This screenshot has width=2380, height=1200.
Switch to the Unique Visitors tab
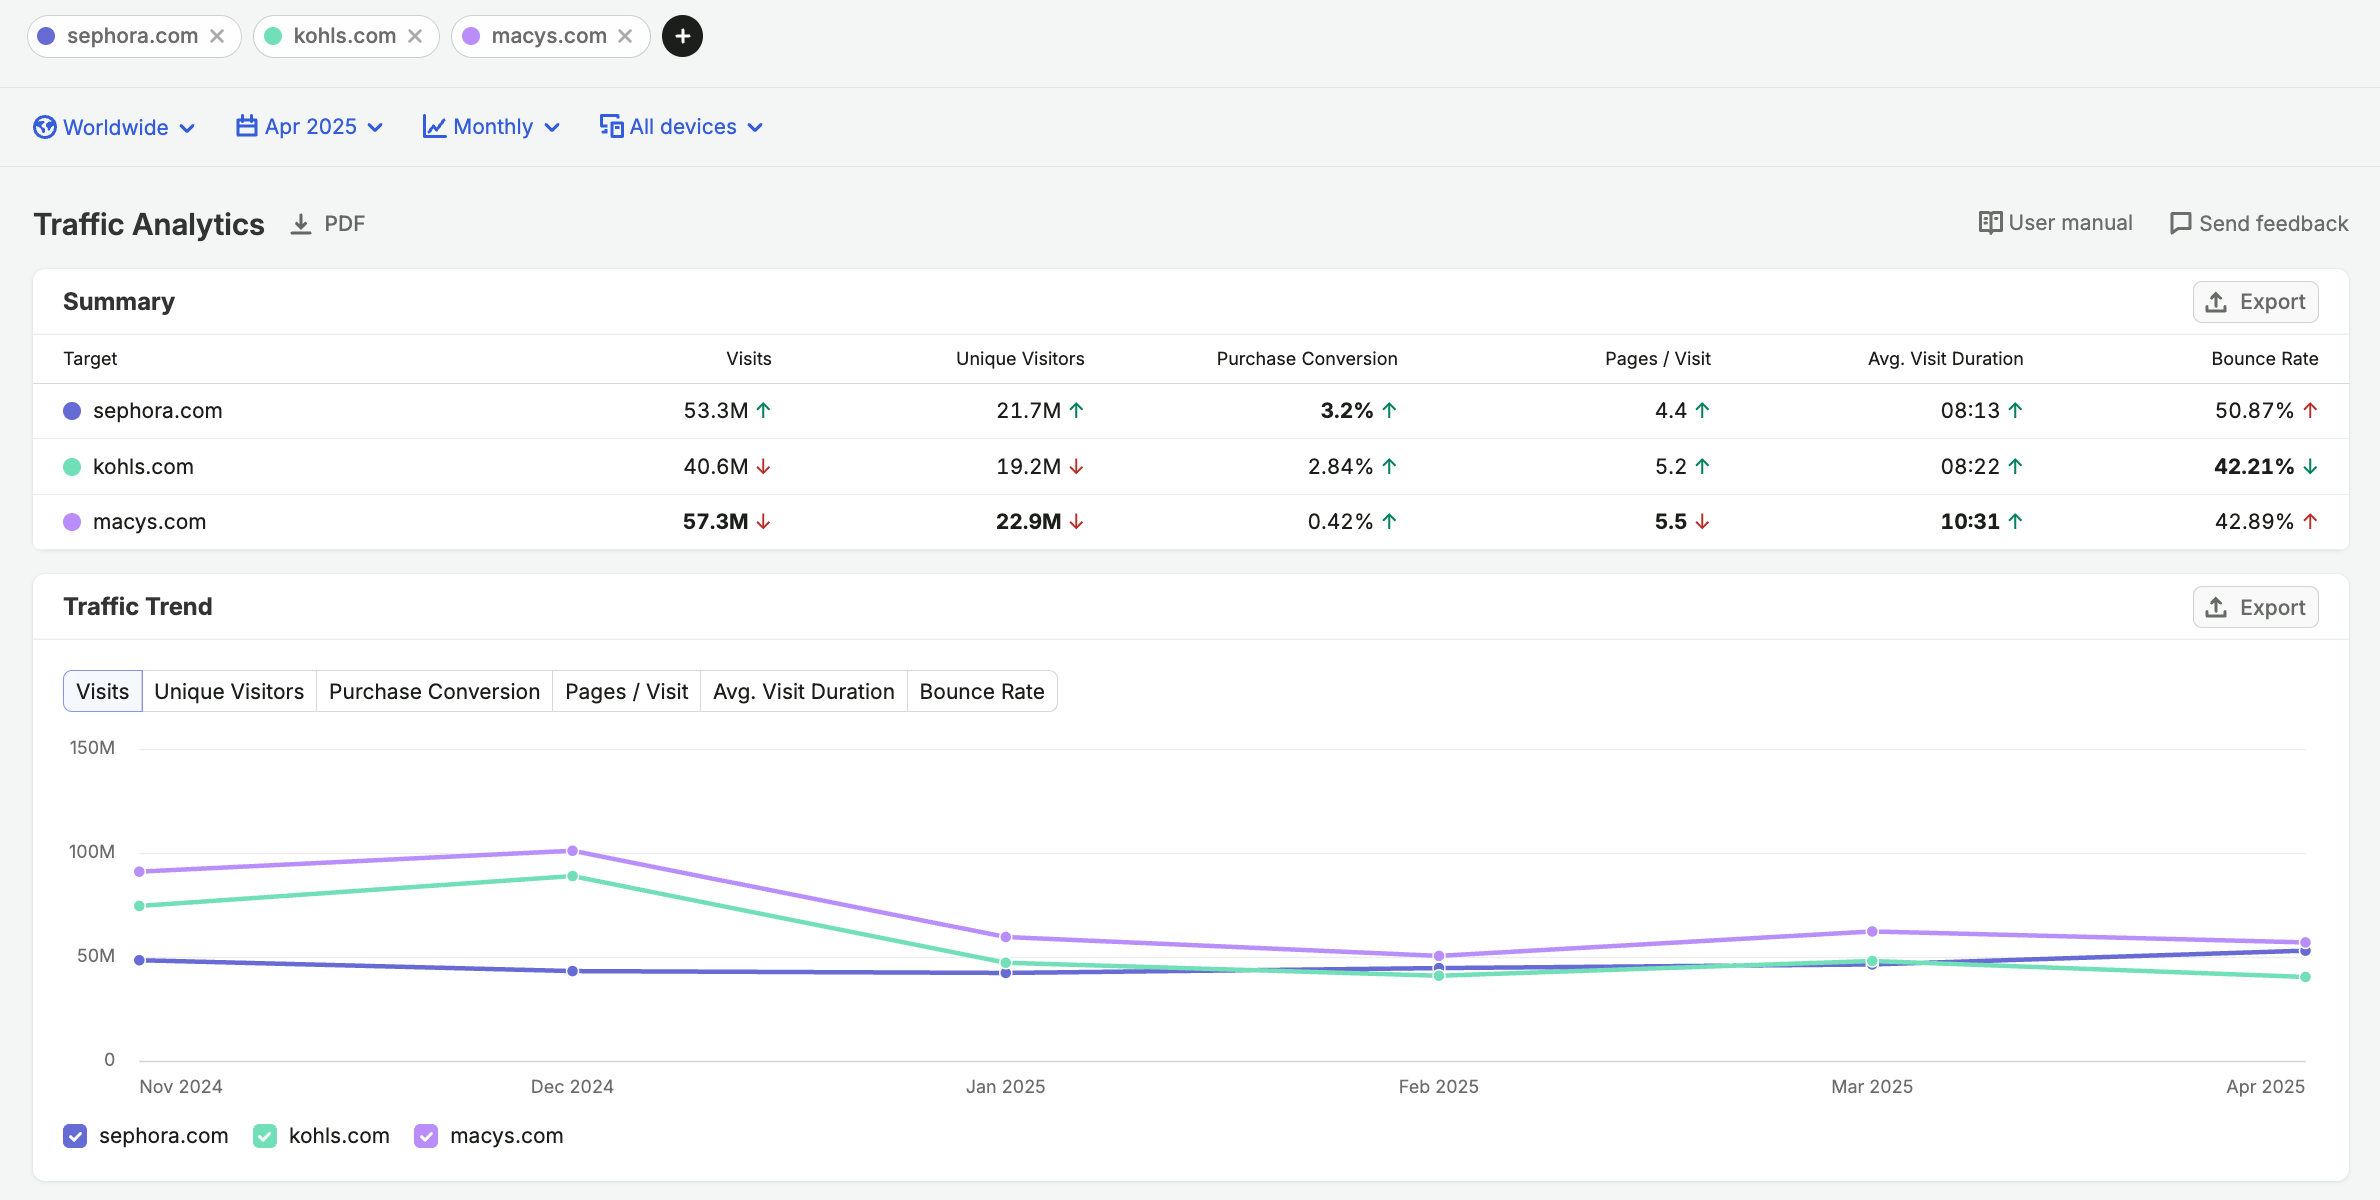click(229, 692)
